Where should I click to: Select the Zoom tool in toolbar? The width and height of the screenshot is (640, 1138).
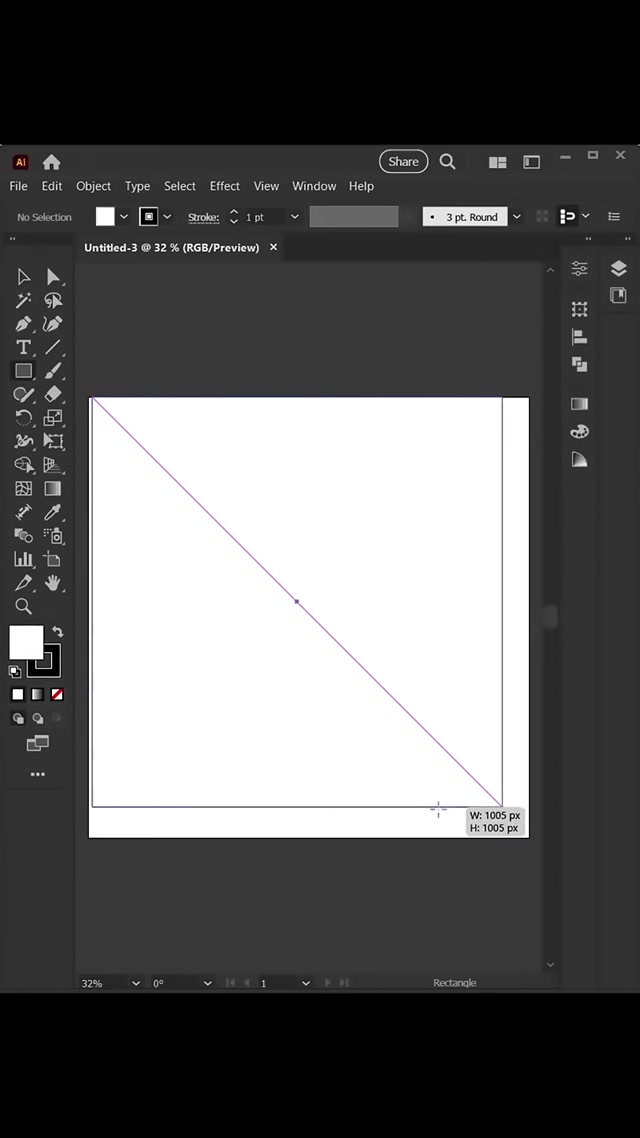(x=23, y=606)
